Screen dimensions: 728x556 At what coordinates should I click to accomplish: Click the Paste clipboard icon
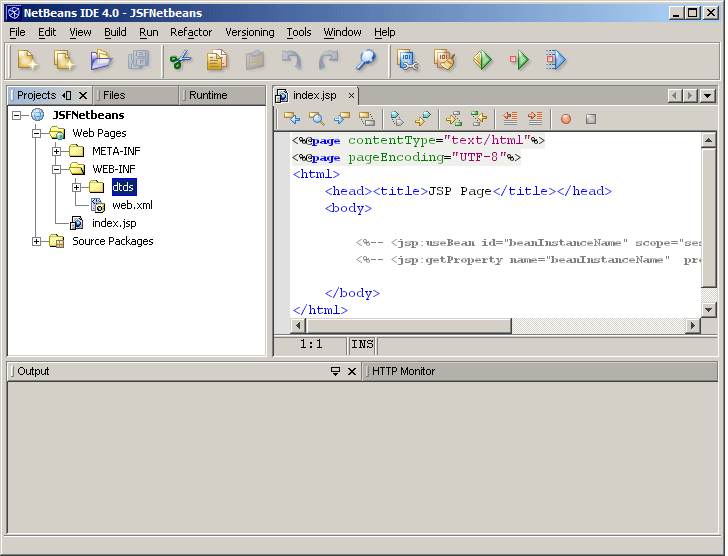[x=254, y=60]
